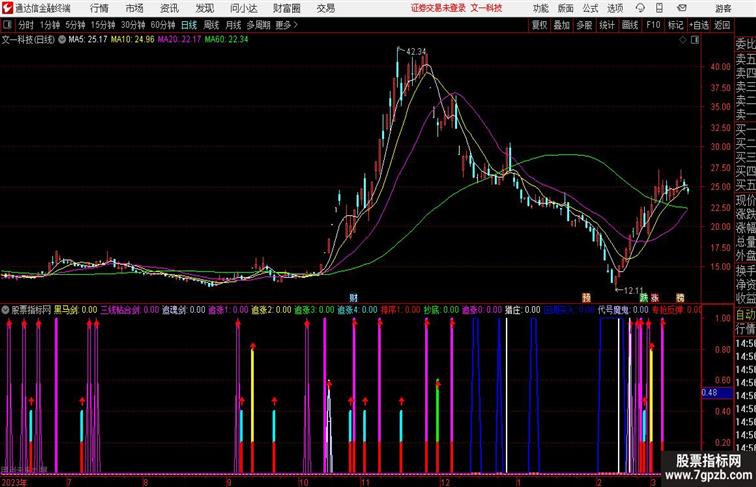The height and width of the screenshot is (487, 756).
Task: Open the 财富圈 menu
Action: (x=286, y=8)
